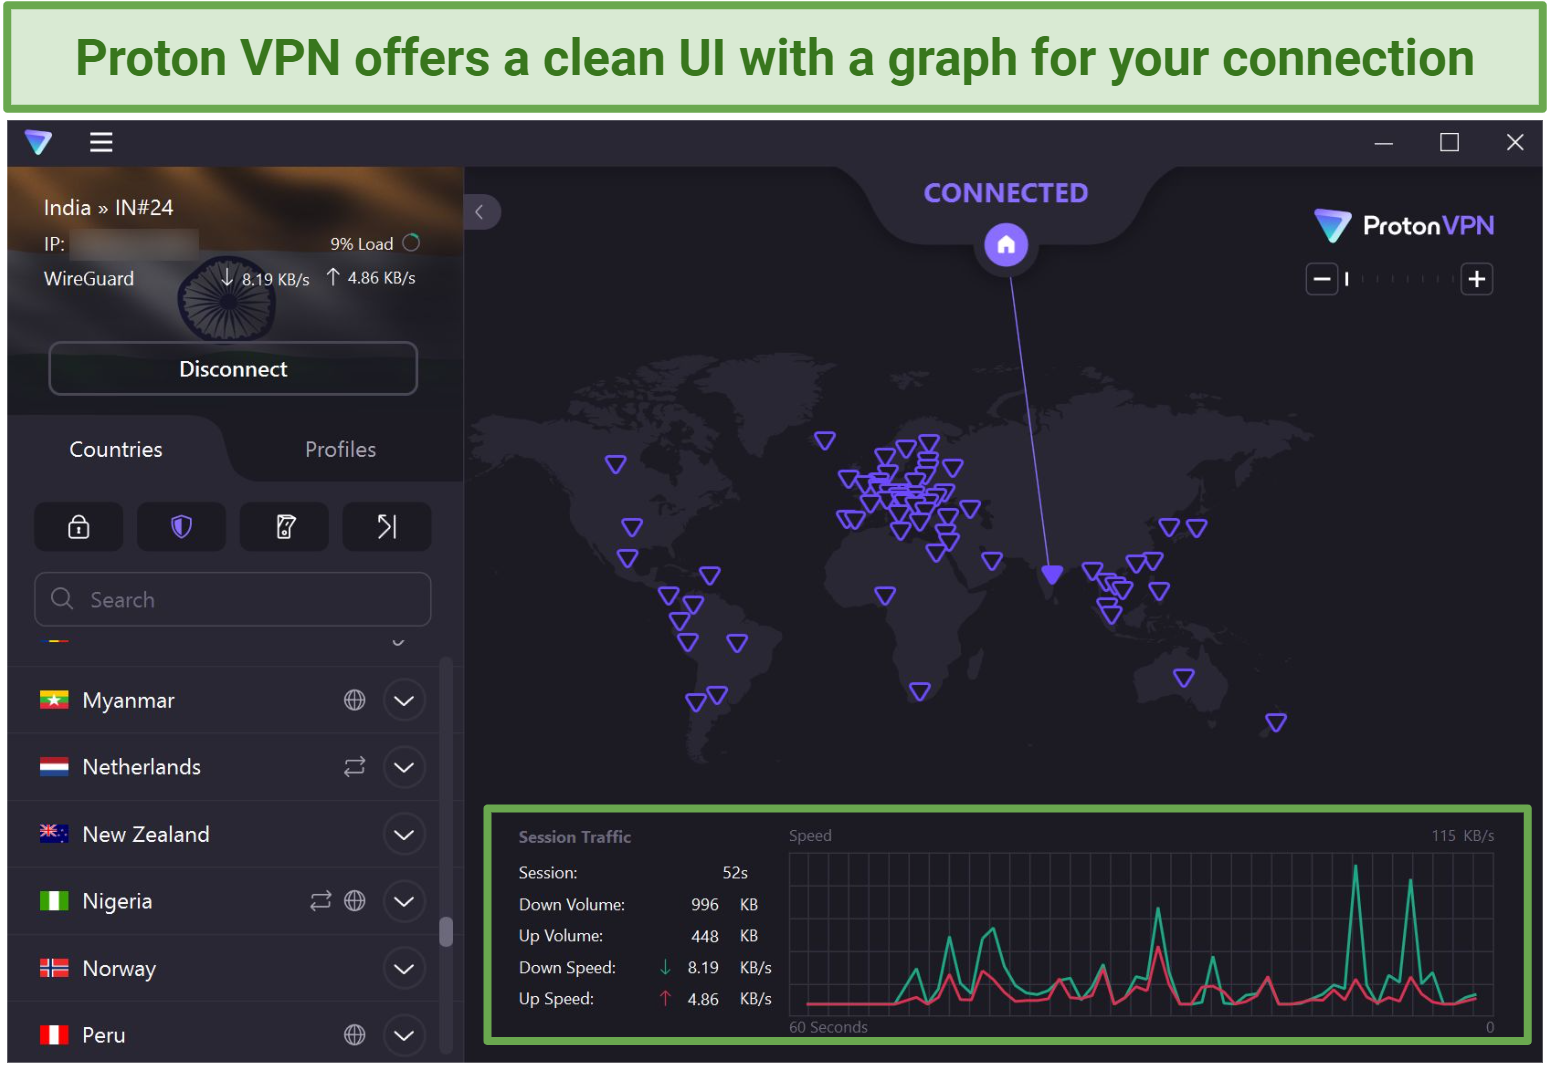1550x1067 pixels.
Task: Zoom out the map with minus button
Action: (x=1322, y=279)
